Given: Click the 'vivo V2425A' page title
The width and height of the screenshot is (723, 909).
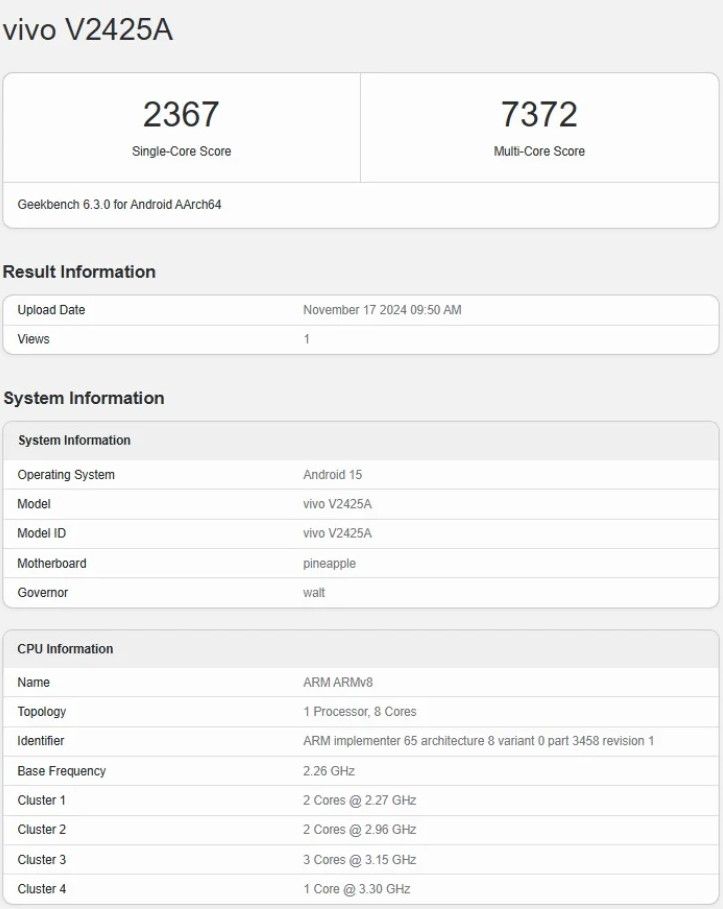Looking at the screenshot, I should click(x=88, y=29).
